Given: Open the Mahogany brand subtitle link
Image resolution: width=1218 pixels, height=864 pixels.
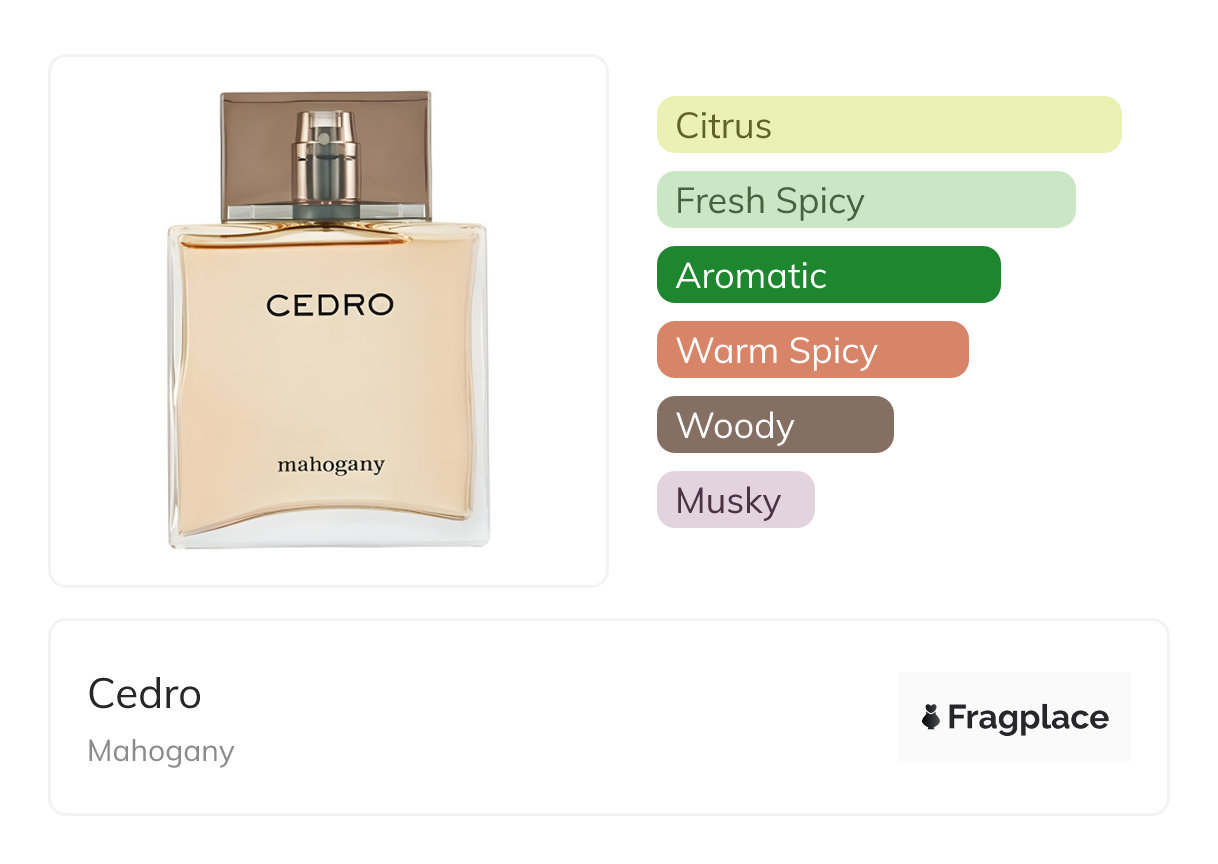Looking at the screenshot, I should (x=161, y=751).
